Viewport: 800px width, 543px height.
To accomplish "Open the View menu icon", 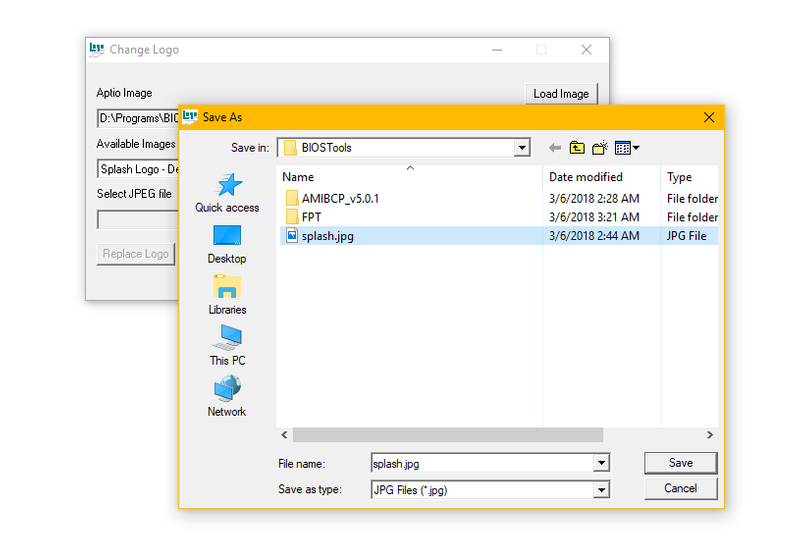I will (x=627, y=148).
